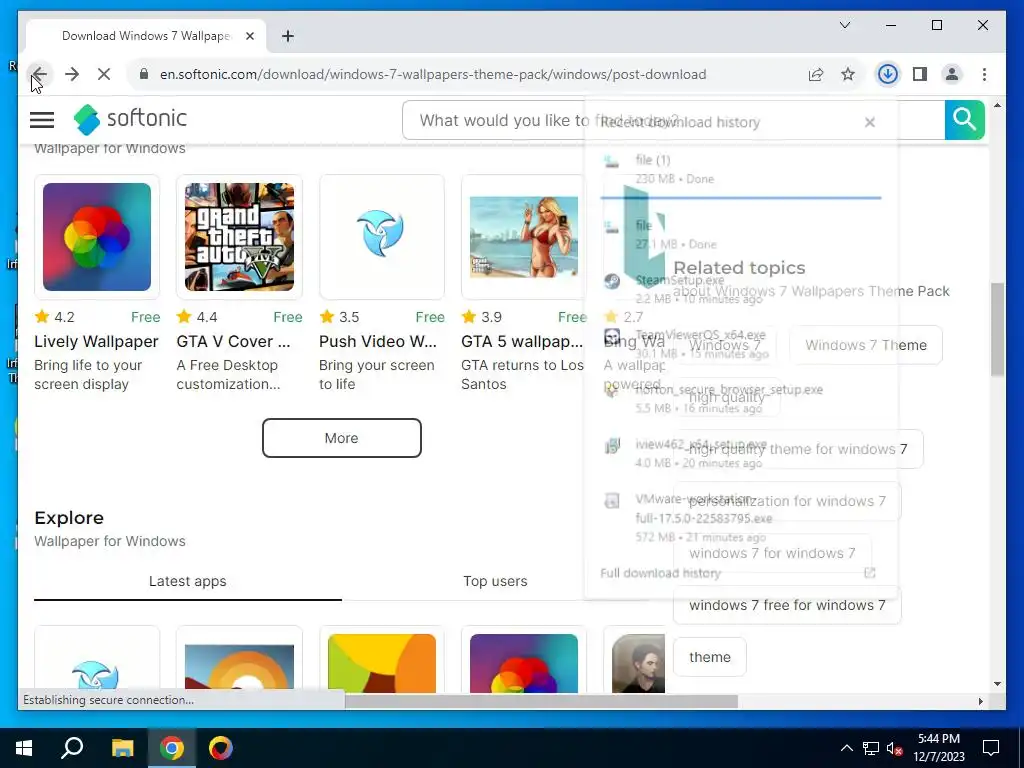Image resolution: width=1024 pixels, height=768 pixels.
Task: Click the Lively Wallpaper title
Action: (96, 342)
